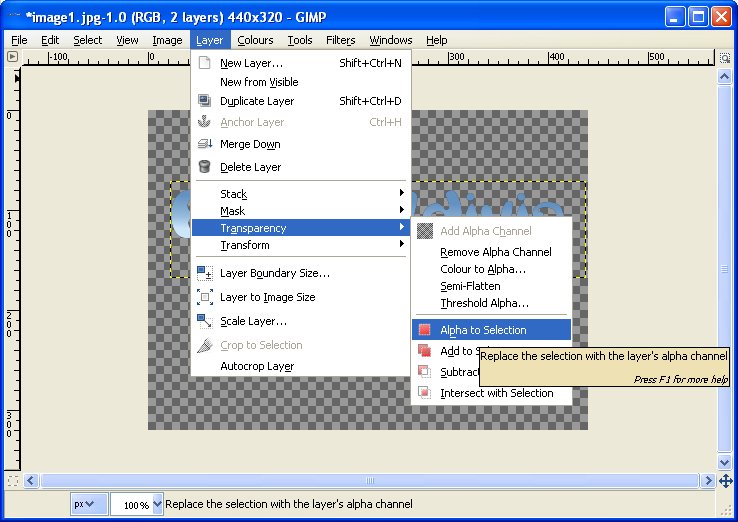
Task: Click the Layer Boundary Size icon
Action: pos(205,273)
